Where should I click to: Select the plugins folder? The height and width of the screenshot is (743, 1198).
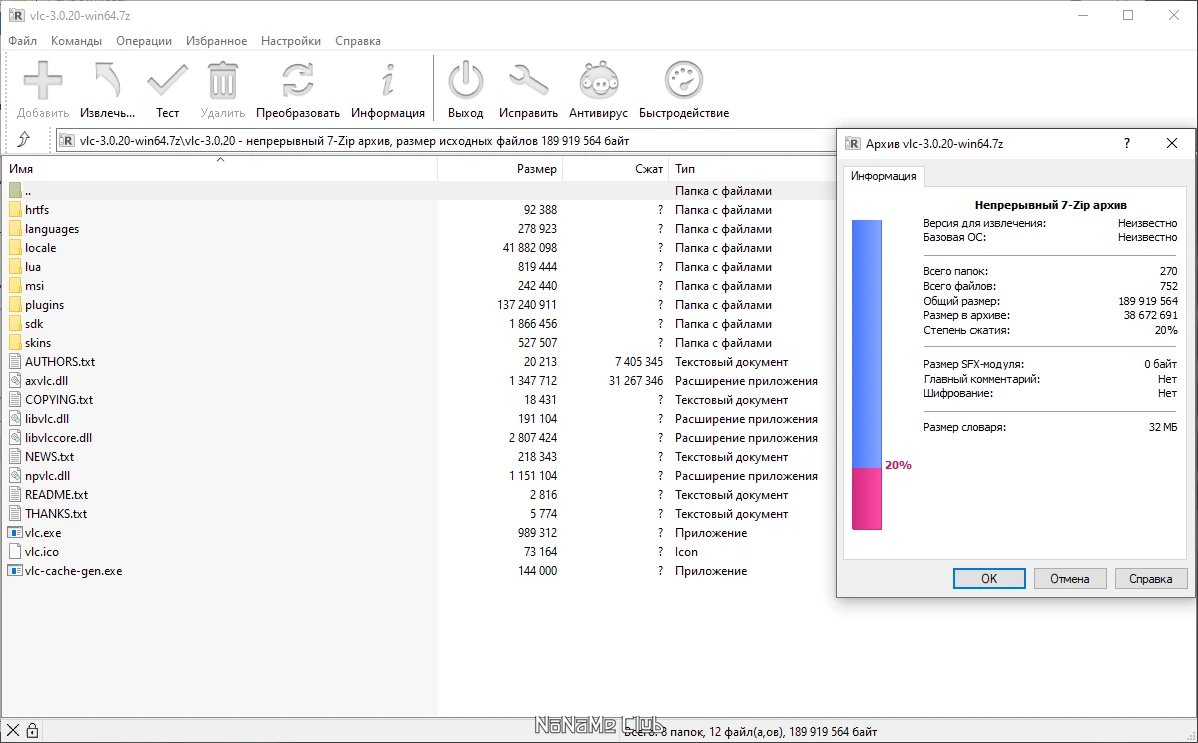coord(44,304)
